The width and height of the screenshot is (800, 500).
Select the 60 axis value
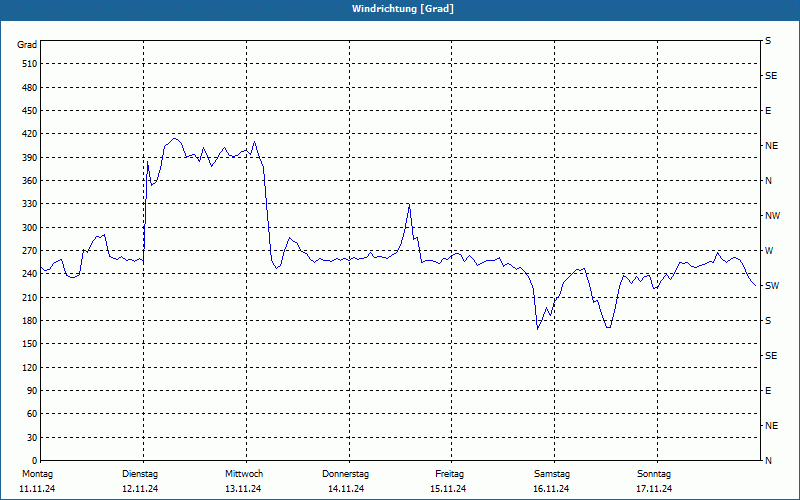pos(32,414)
